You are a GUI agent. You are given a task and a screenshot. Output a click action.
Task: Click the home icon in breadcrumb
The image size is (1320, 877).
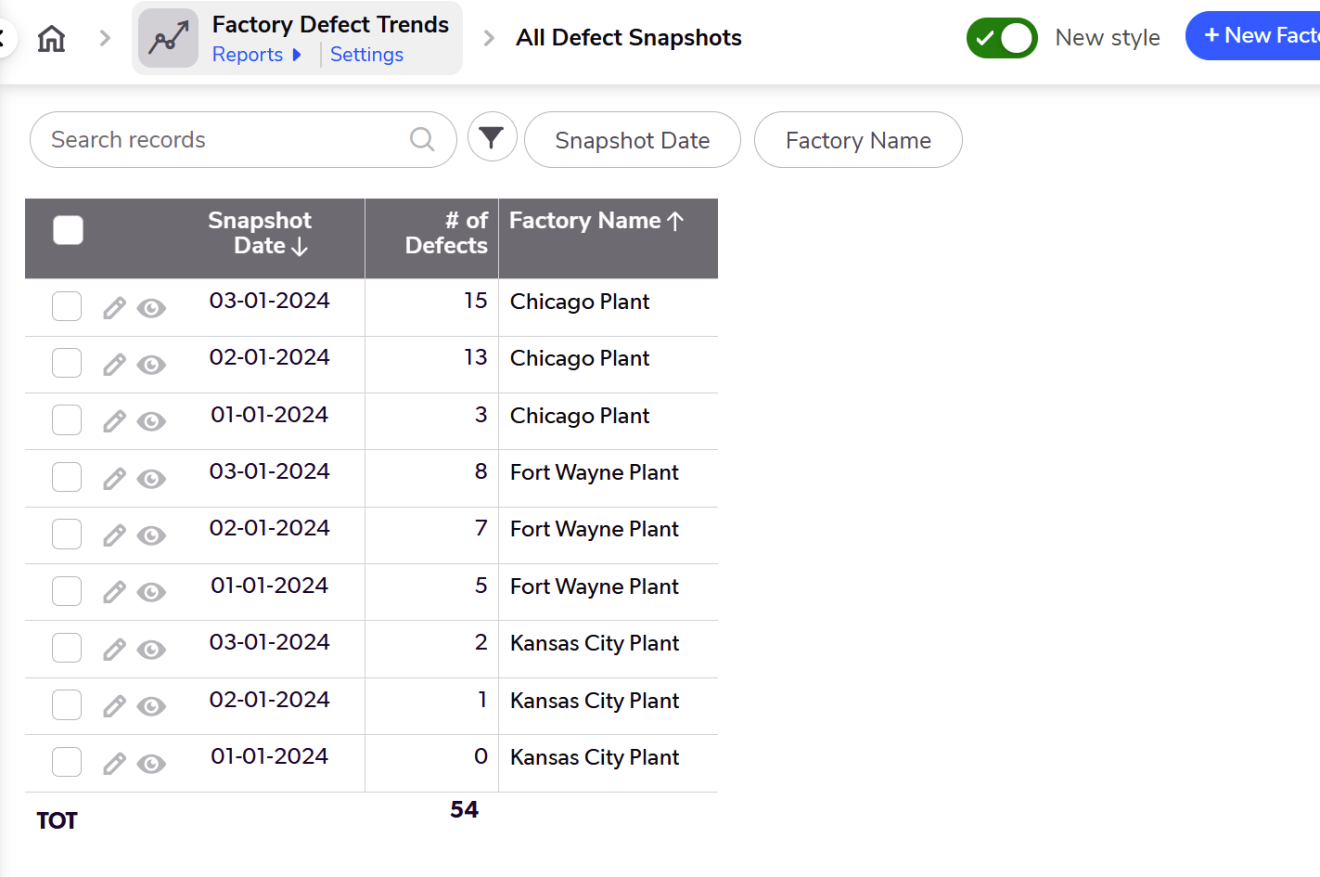tap(51, 39)
